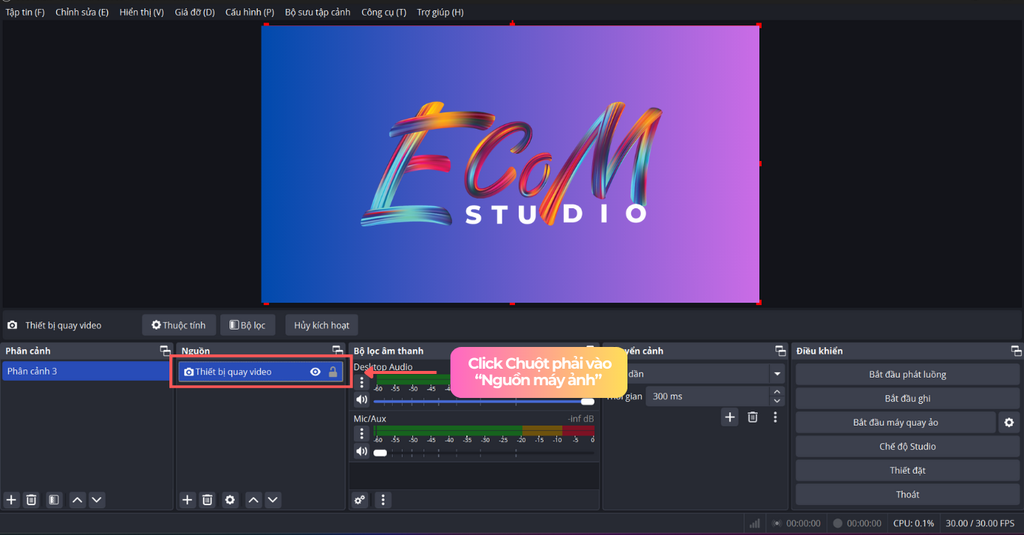
Task: Click Bắt đầu máy quay ảo button
Action: pyautogui.click(x=895, y=423)
